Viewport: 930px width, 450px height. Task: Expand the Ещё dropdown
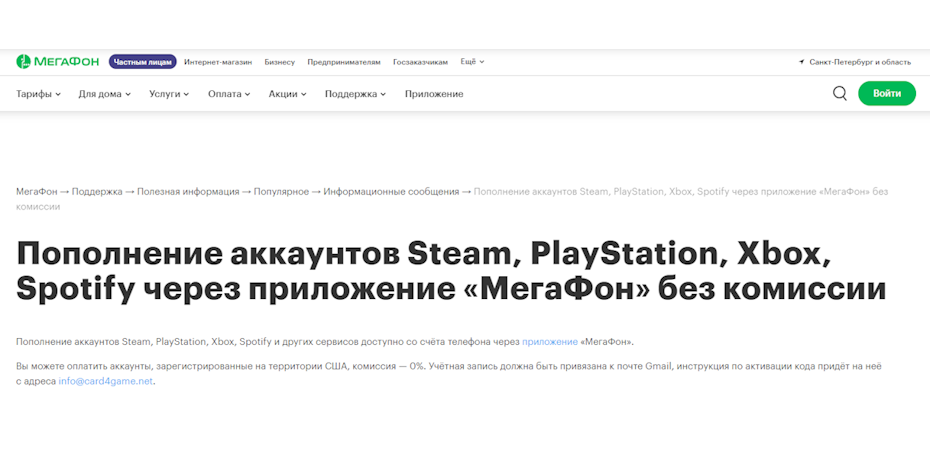pos(472,62)
